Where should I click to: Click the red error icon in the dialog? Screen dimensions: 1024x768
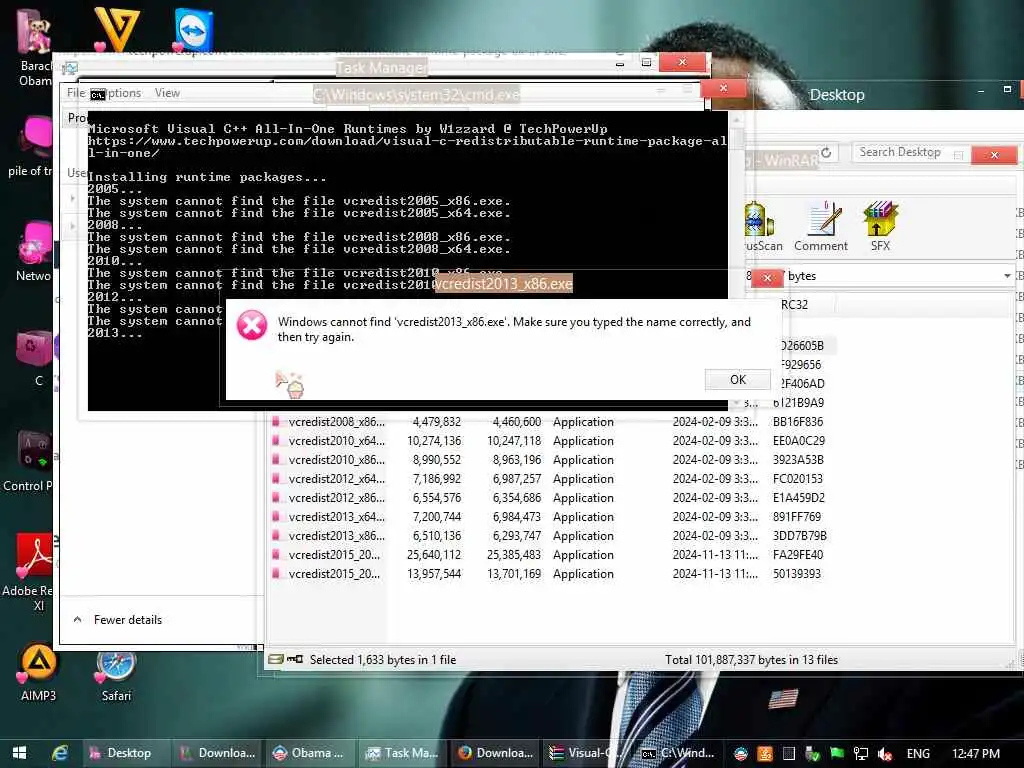251,325
